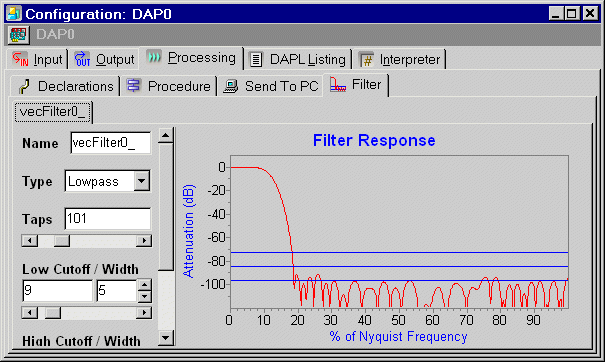This screenshot has width=605, height=362.
Task: Click the Filter tab graph icon
Action: tap(338, 84)
